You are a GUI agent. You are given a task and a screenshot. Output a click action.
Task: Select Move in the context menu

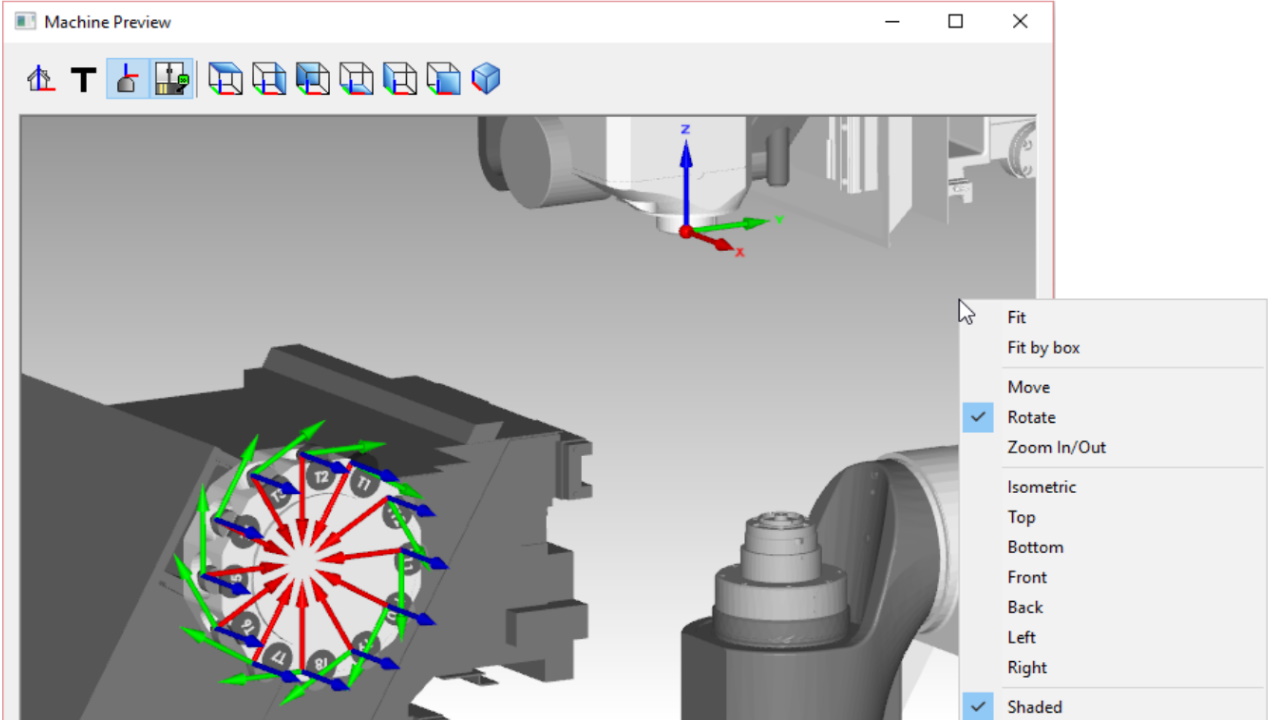point(1028,388)
